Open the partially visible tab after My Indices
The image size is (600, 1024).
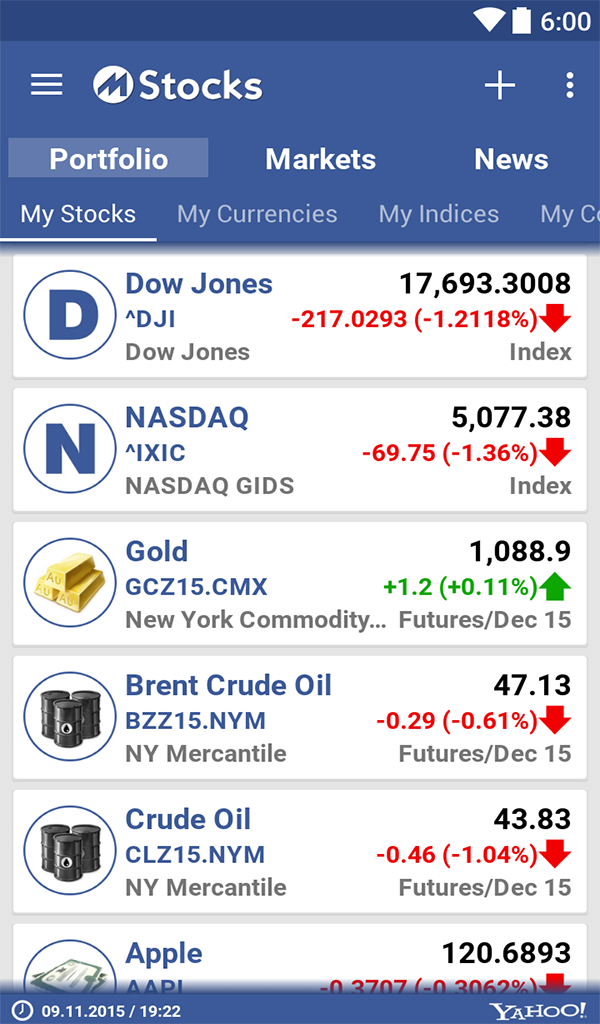click(x=570, y=214)
